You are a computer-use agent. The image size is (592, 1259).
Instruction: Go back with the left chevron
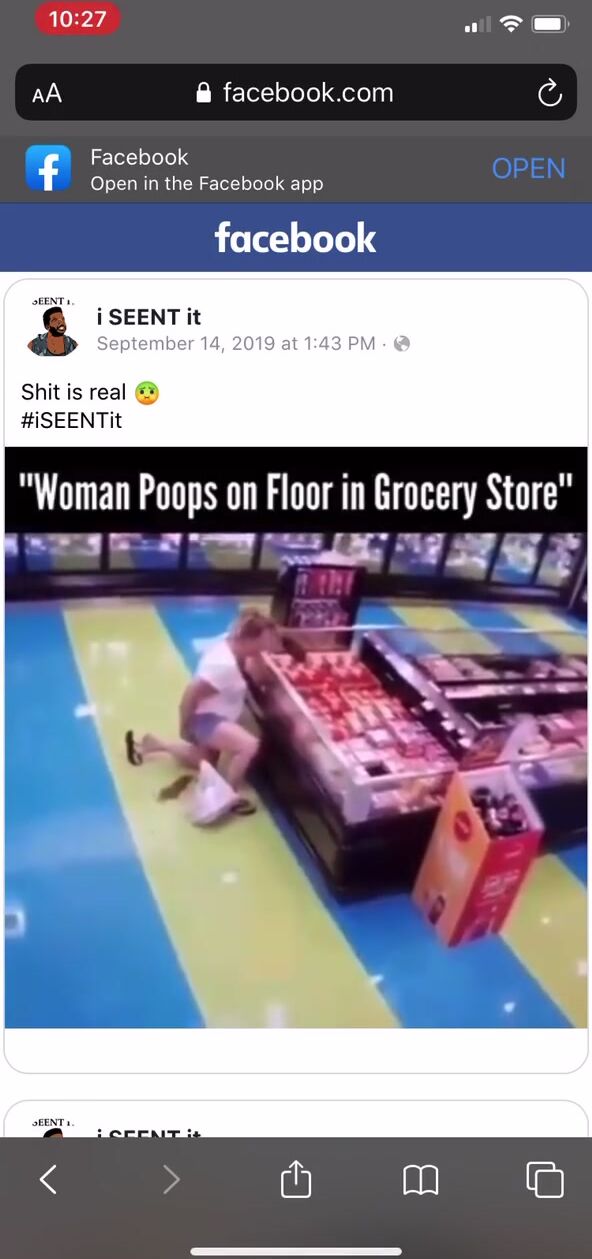[x=48, y=1181]
